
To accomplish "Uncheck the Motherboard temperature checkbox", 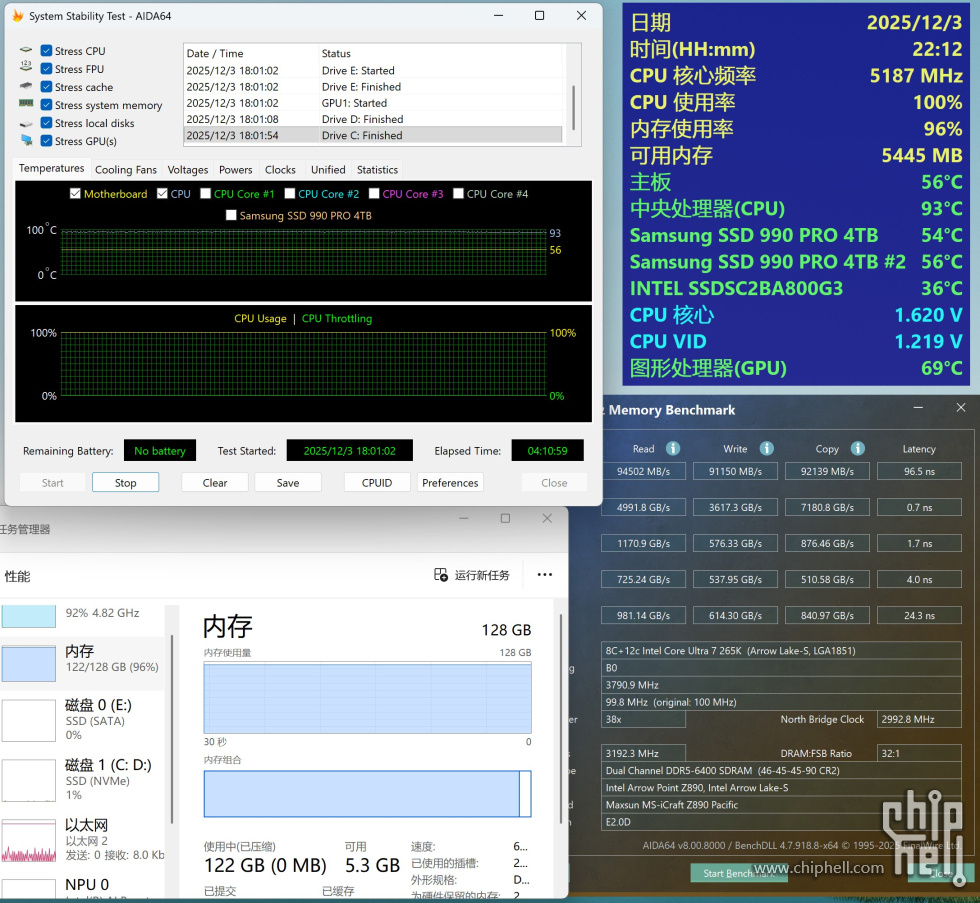I will click(74, 194).
